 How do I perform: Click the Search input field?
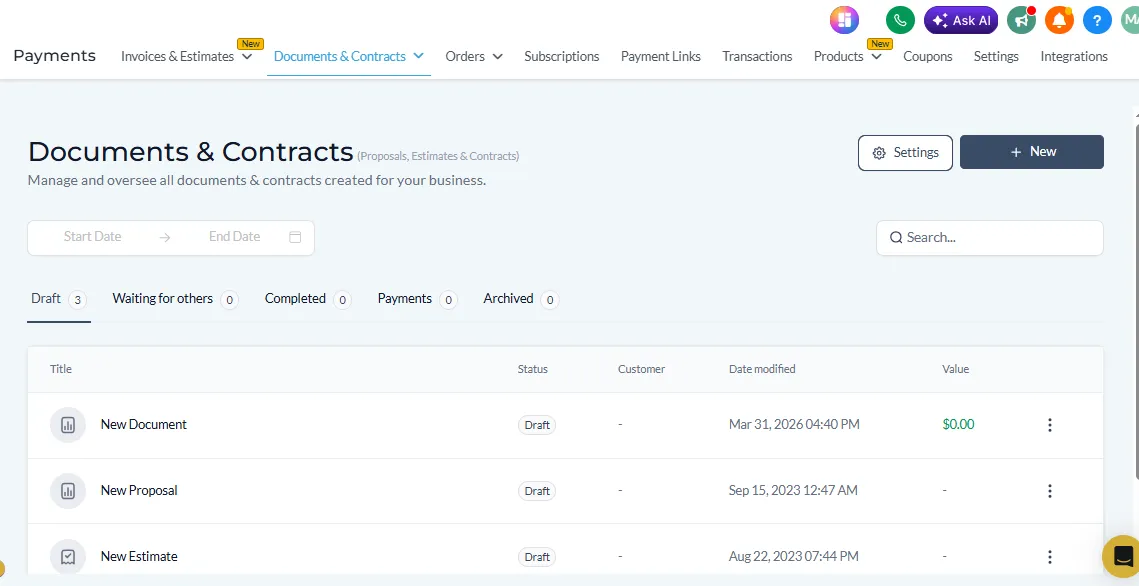tap(990, 238)
